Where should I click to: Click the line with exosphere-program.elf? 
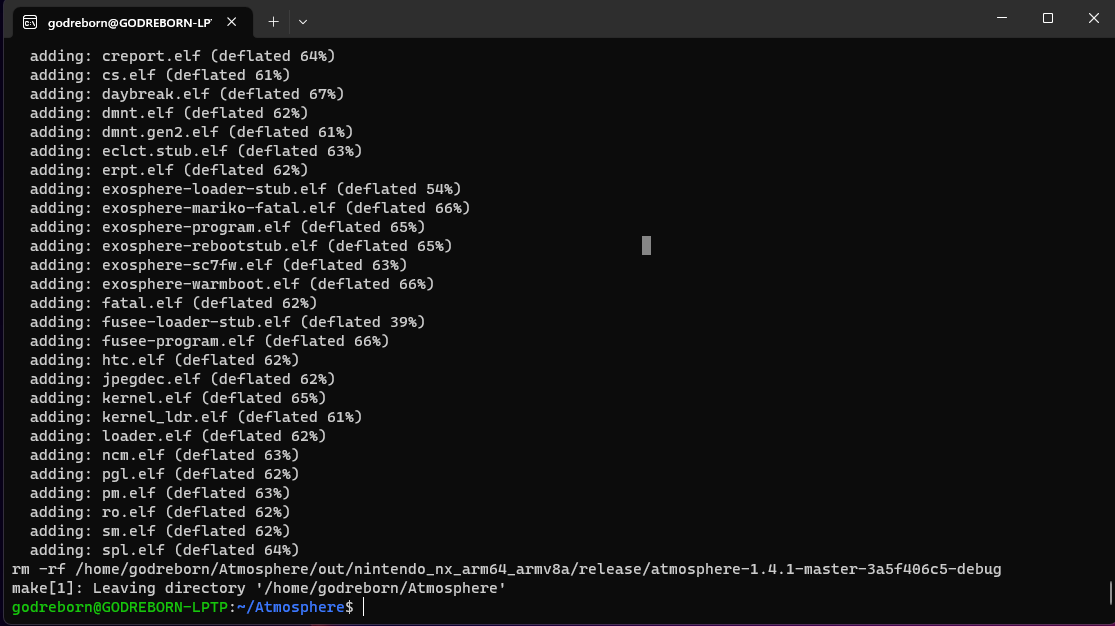(228, 227)
